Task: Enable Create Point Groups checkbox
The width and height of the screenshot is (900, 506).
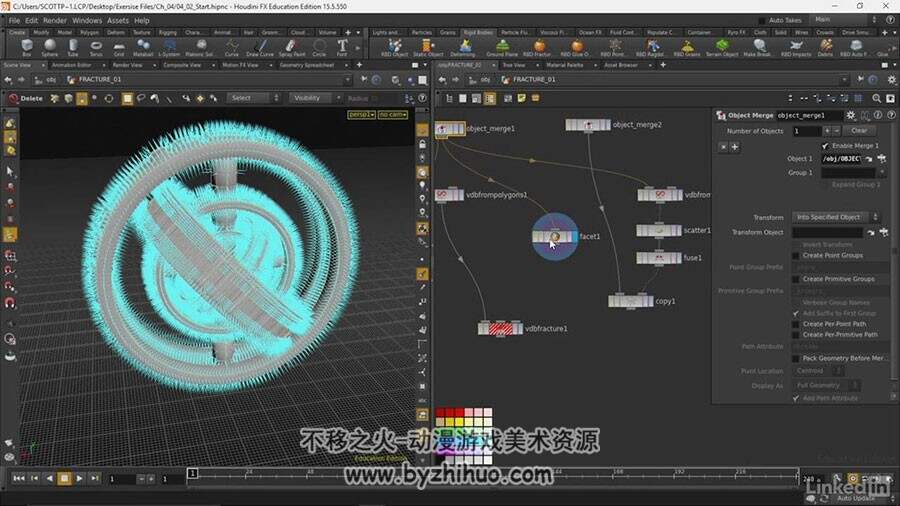Action: 796,255
